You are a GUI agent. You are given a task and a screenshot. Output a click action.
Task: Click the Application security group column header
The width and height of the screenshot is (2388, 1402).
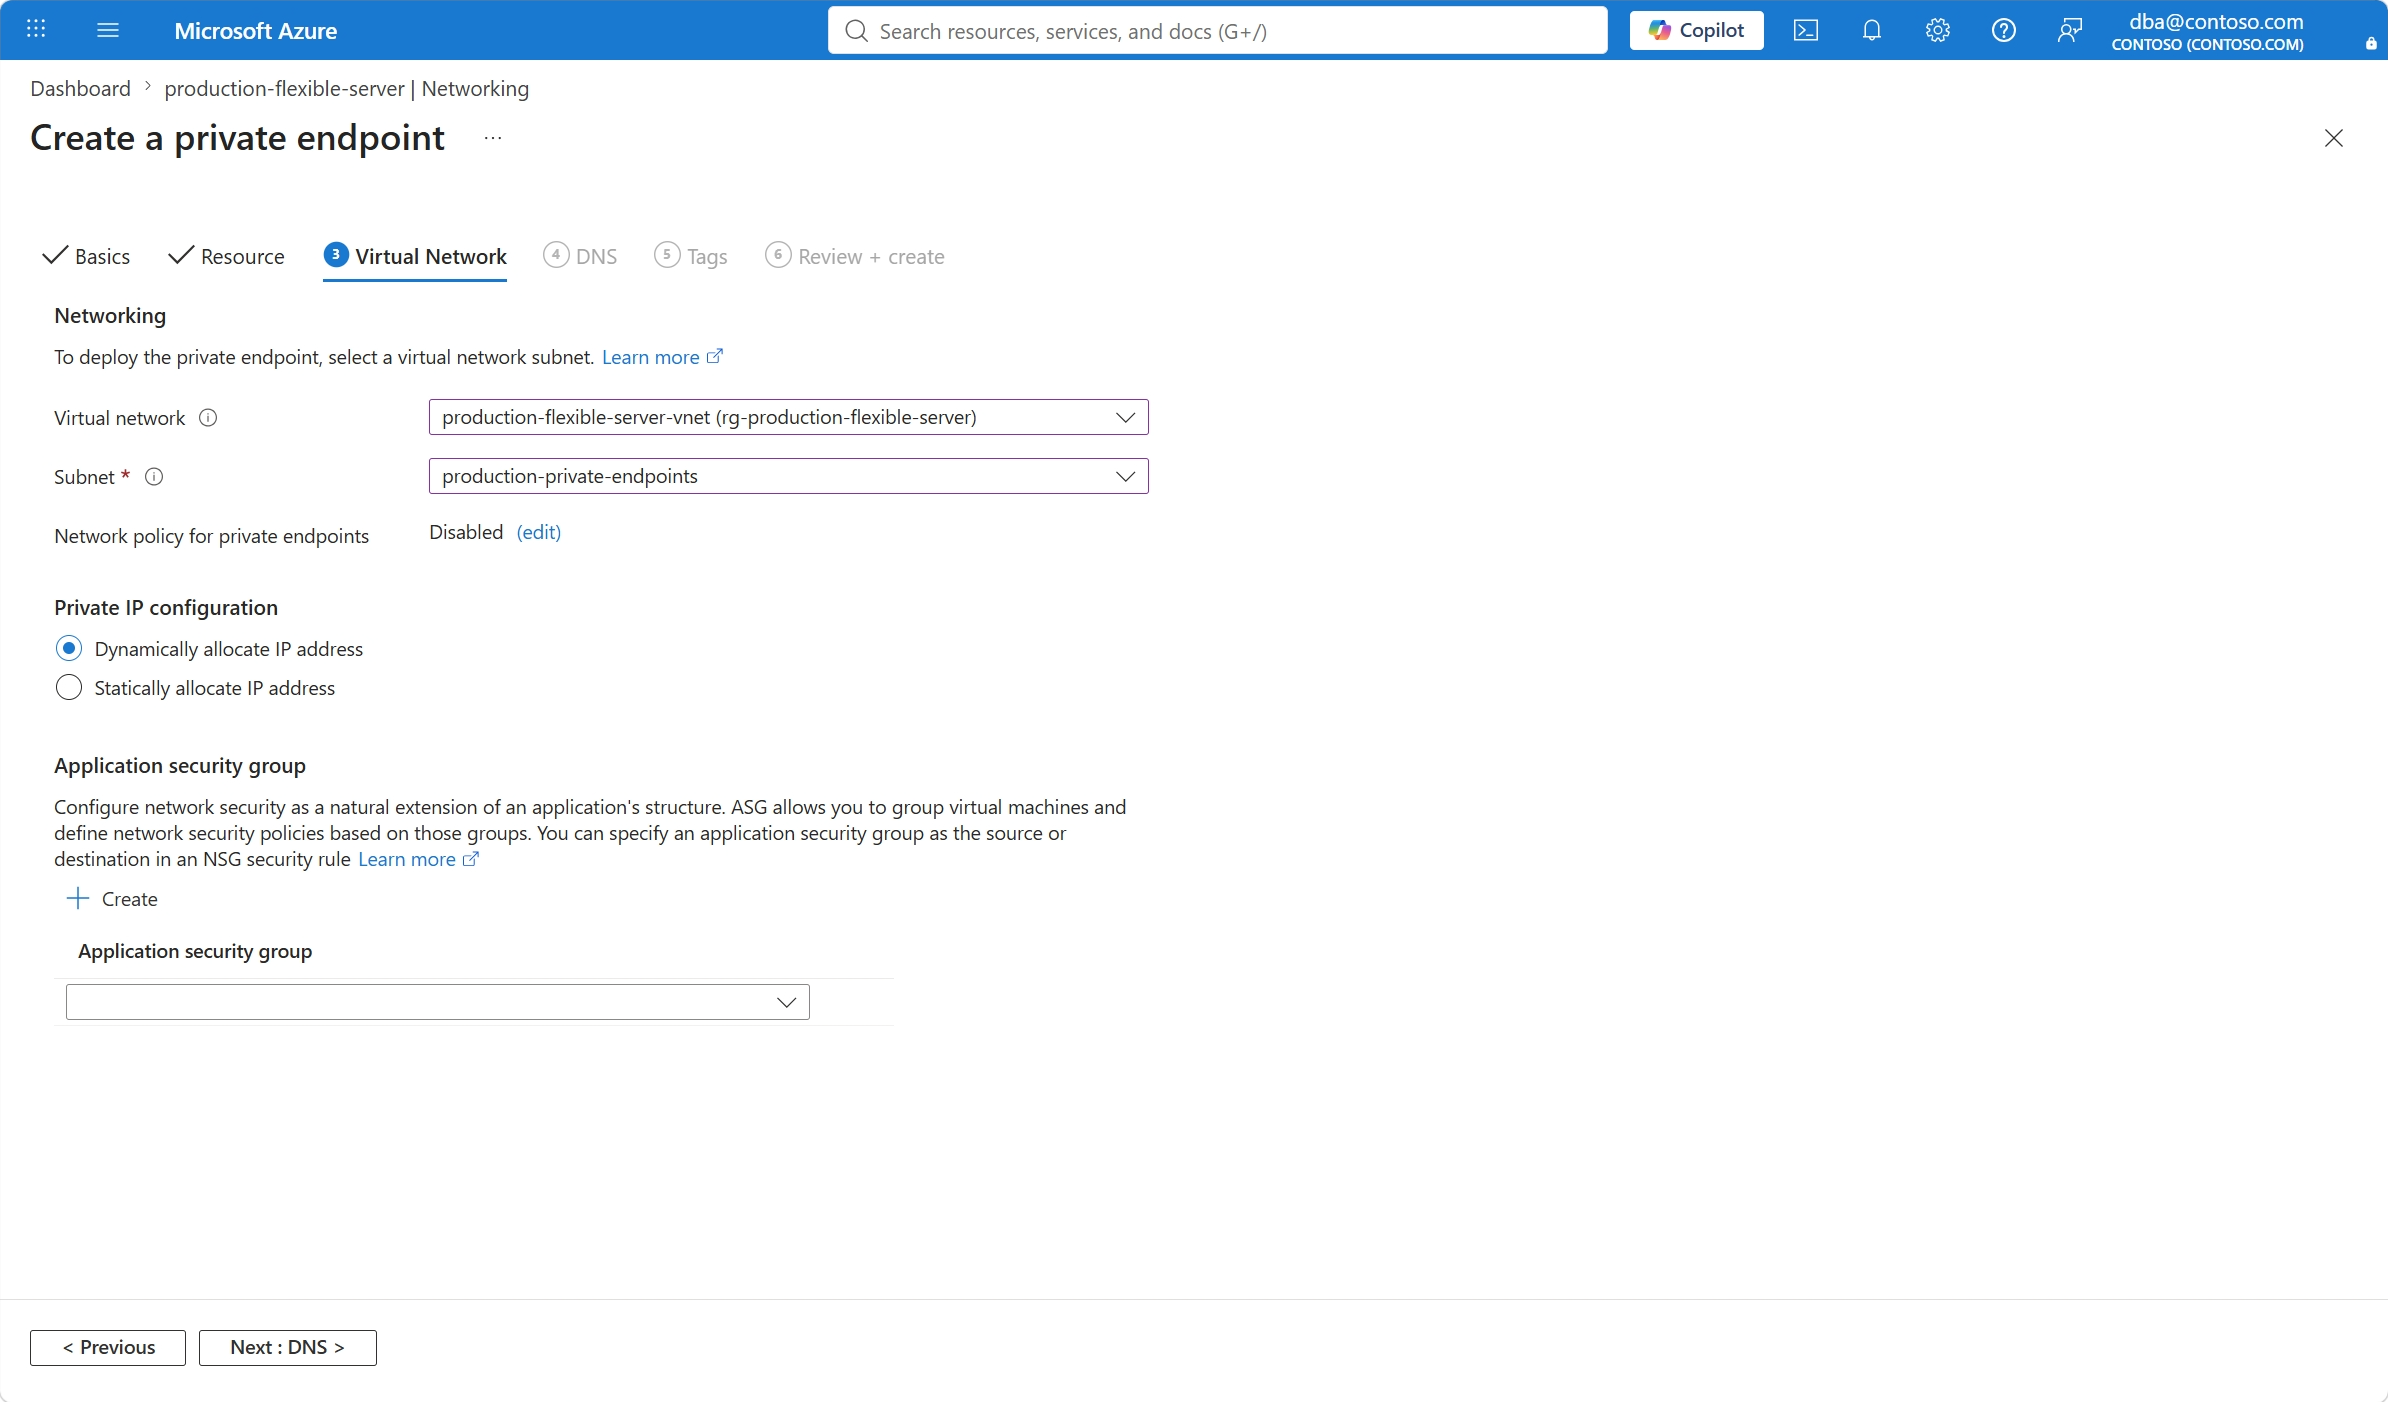[195, 951]
